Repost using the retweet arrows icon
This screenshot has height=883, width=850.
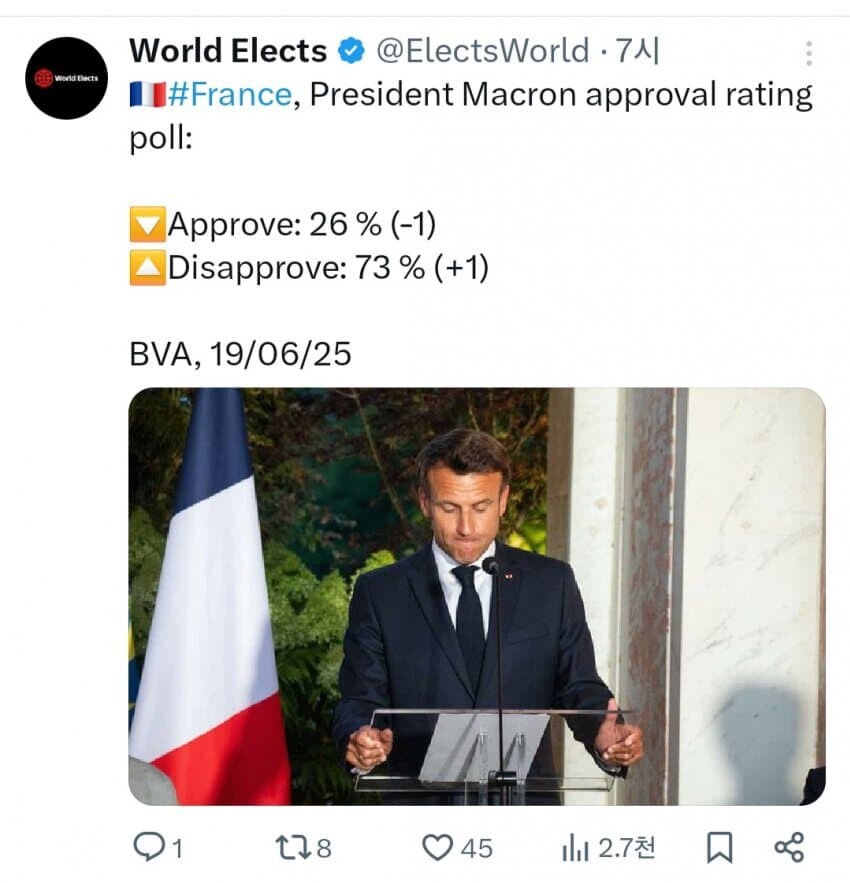pyautogui.click(x=293, y=848)
